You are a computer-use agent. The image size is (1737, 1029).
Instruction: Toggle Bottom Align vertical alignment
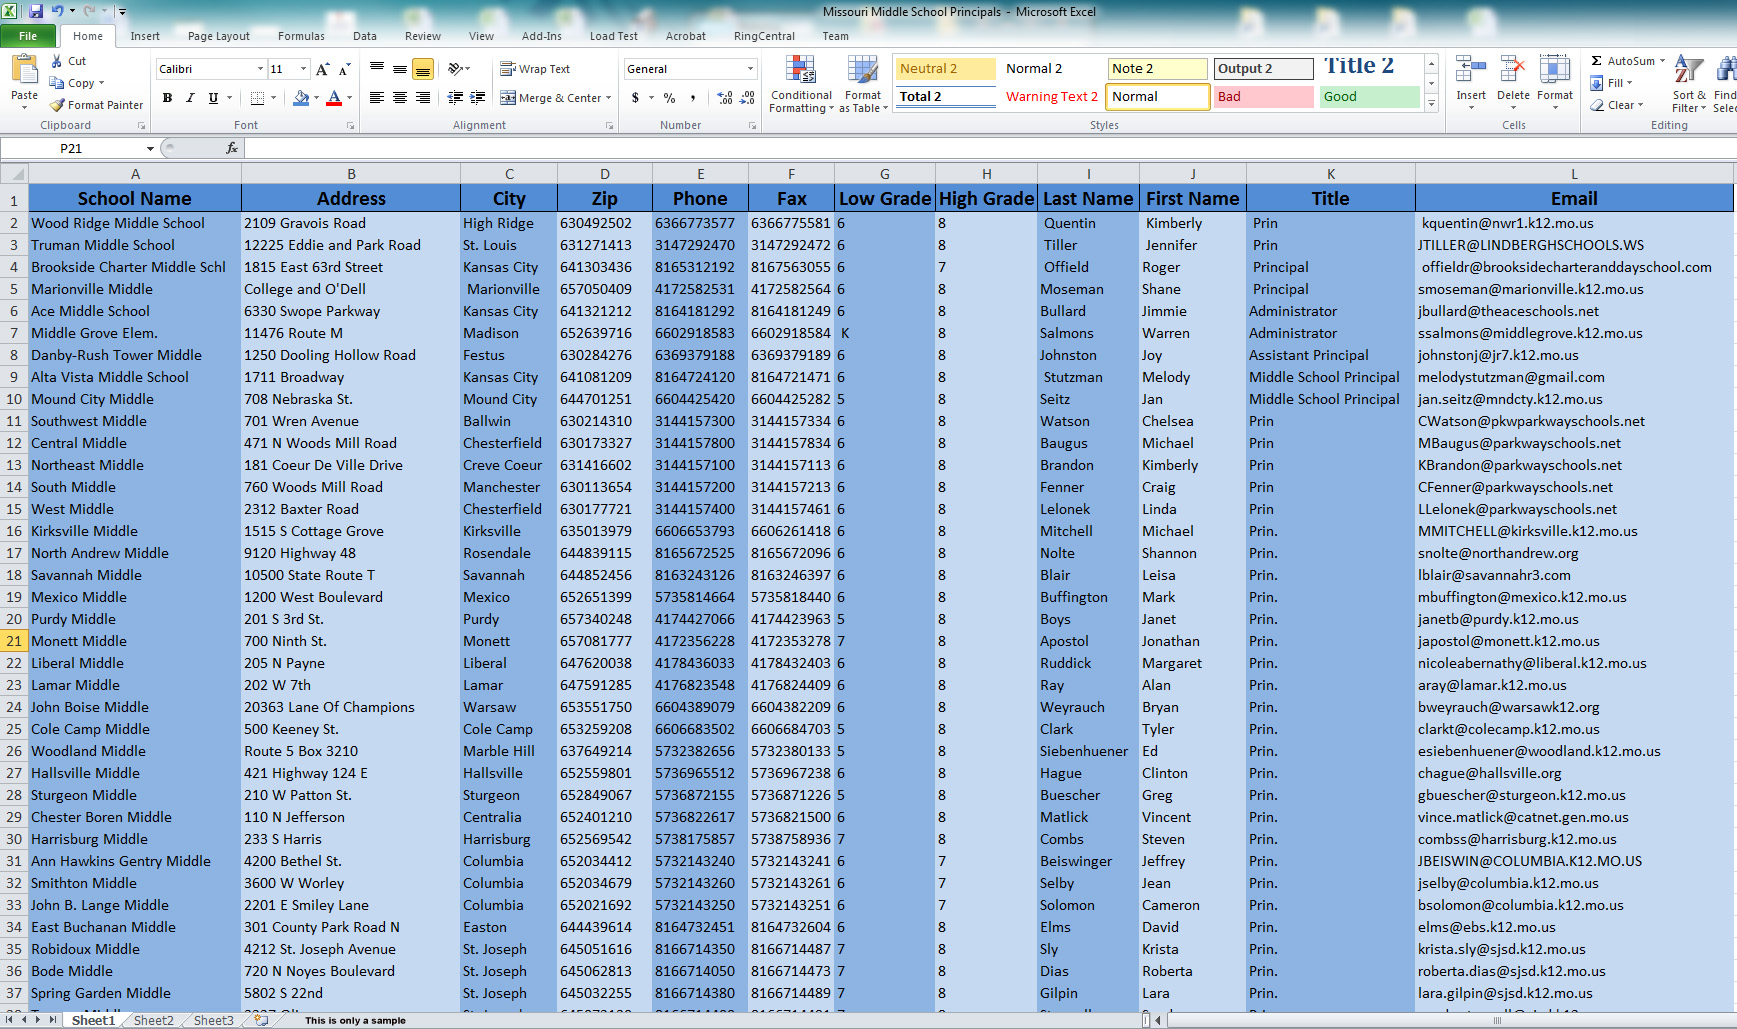click(x=423, y=69)
